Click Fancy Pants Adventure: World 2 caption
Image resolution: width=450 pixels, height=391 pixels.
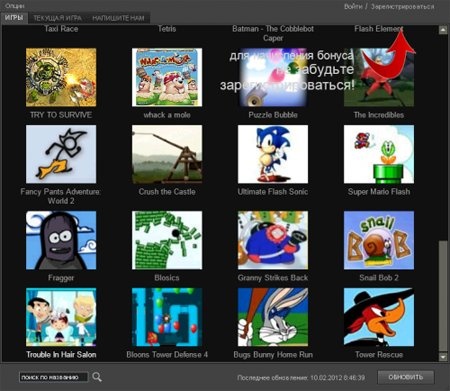point(61,196)
